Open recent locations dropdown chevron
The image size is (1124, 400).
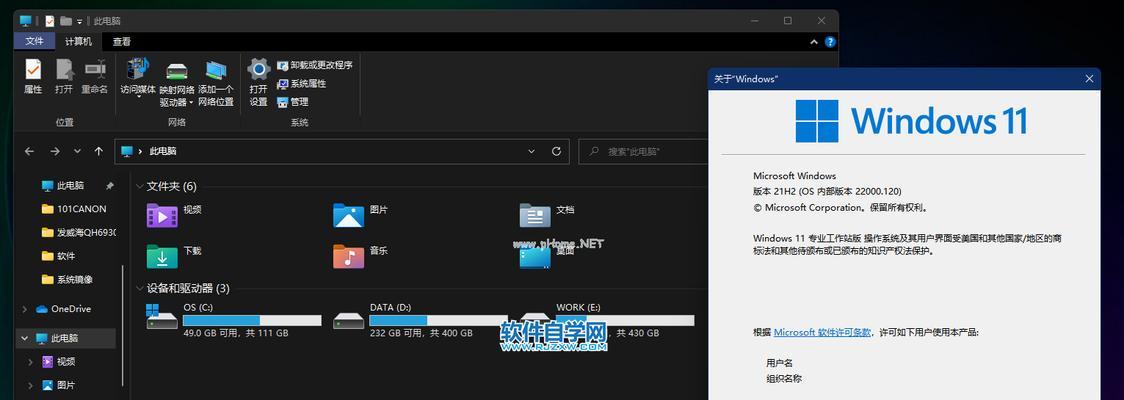pos(77,151)
